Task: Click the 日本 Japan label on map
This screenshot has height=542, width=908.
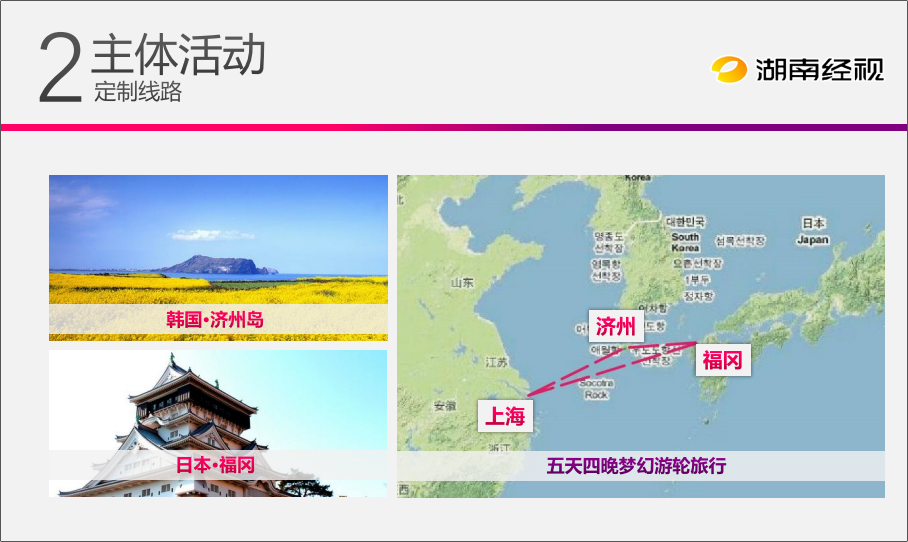Action: click(813, 231)
